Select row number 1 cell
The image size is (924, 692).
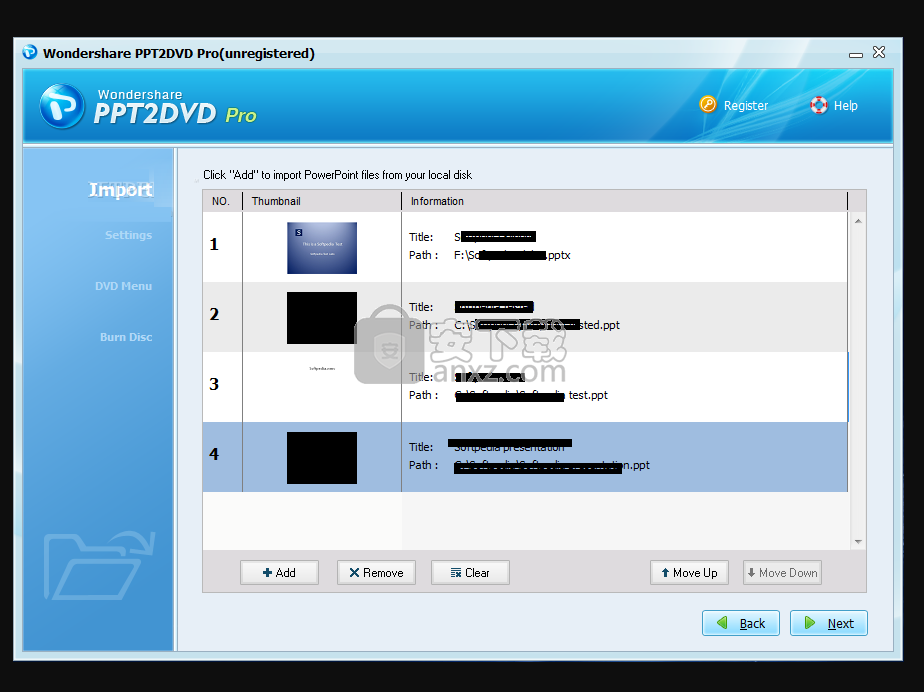coord(222,247)
